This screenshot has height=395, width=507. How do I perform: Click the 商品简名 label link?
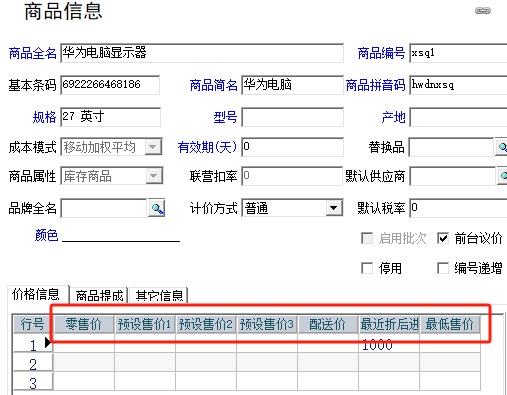213,85
